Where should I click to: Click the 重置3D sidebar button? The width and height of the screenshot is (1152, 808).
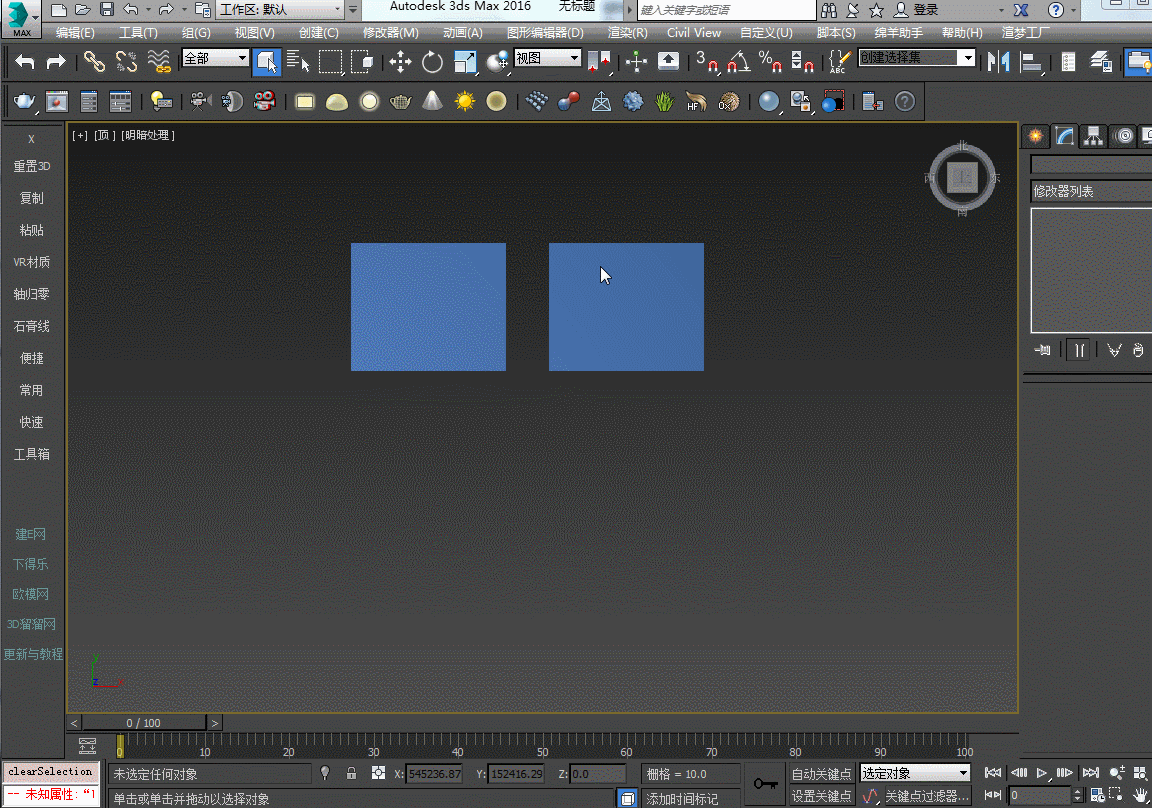[x=31, y=166]
